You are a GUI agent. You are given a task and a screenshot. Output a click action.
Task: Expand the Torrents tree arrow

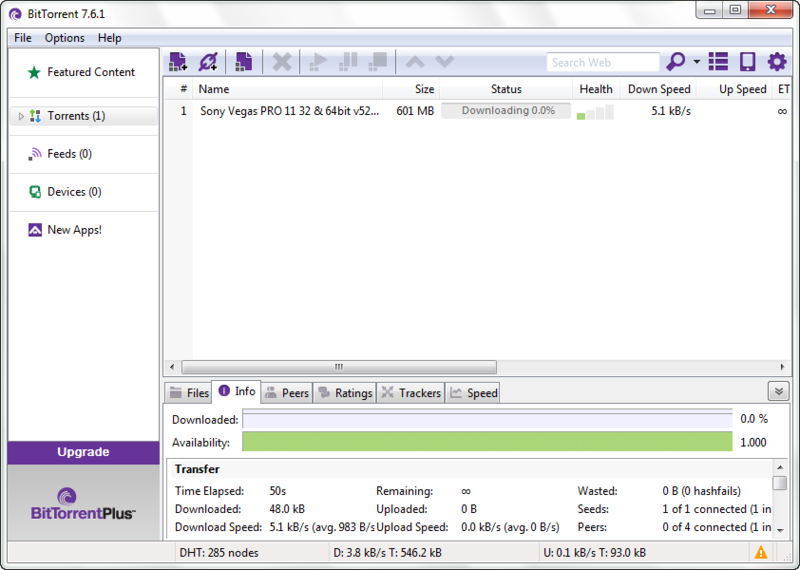(21, 116)
